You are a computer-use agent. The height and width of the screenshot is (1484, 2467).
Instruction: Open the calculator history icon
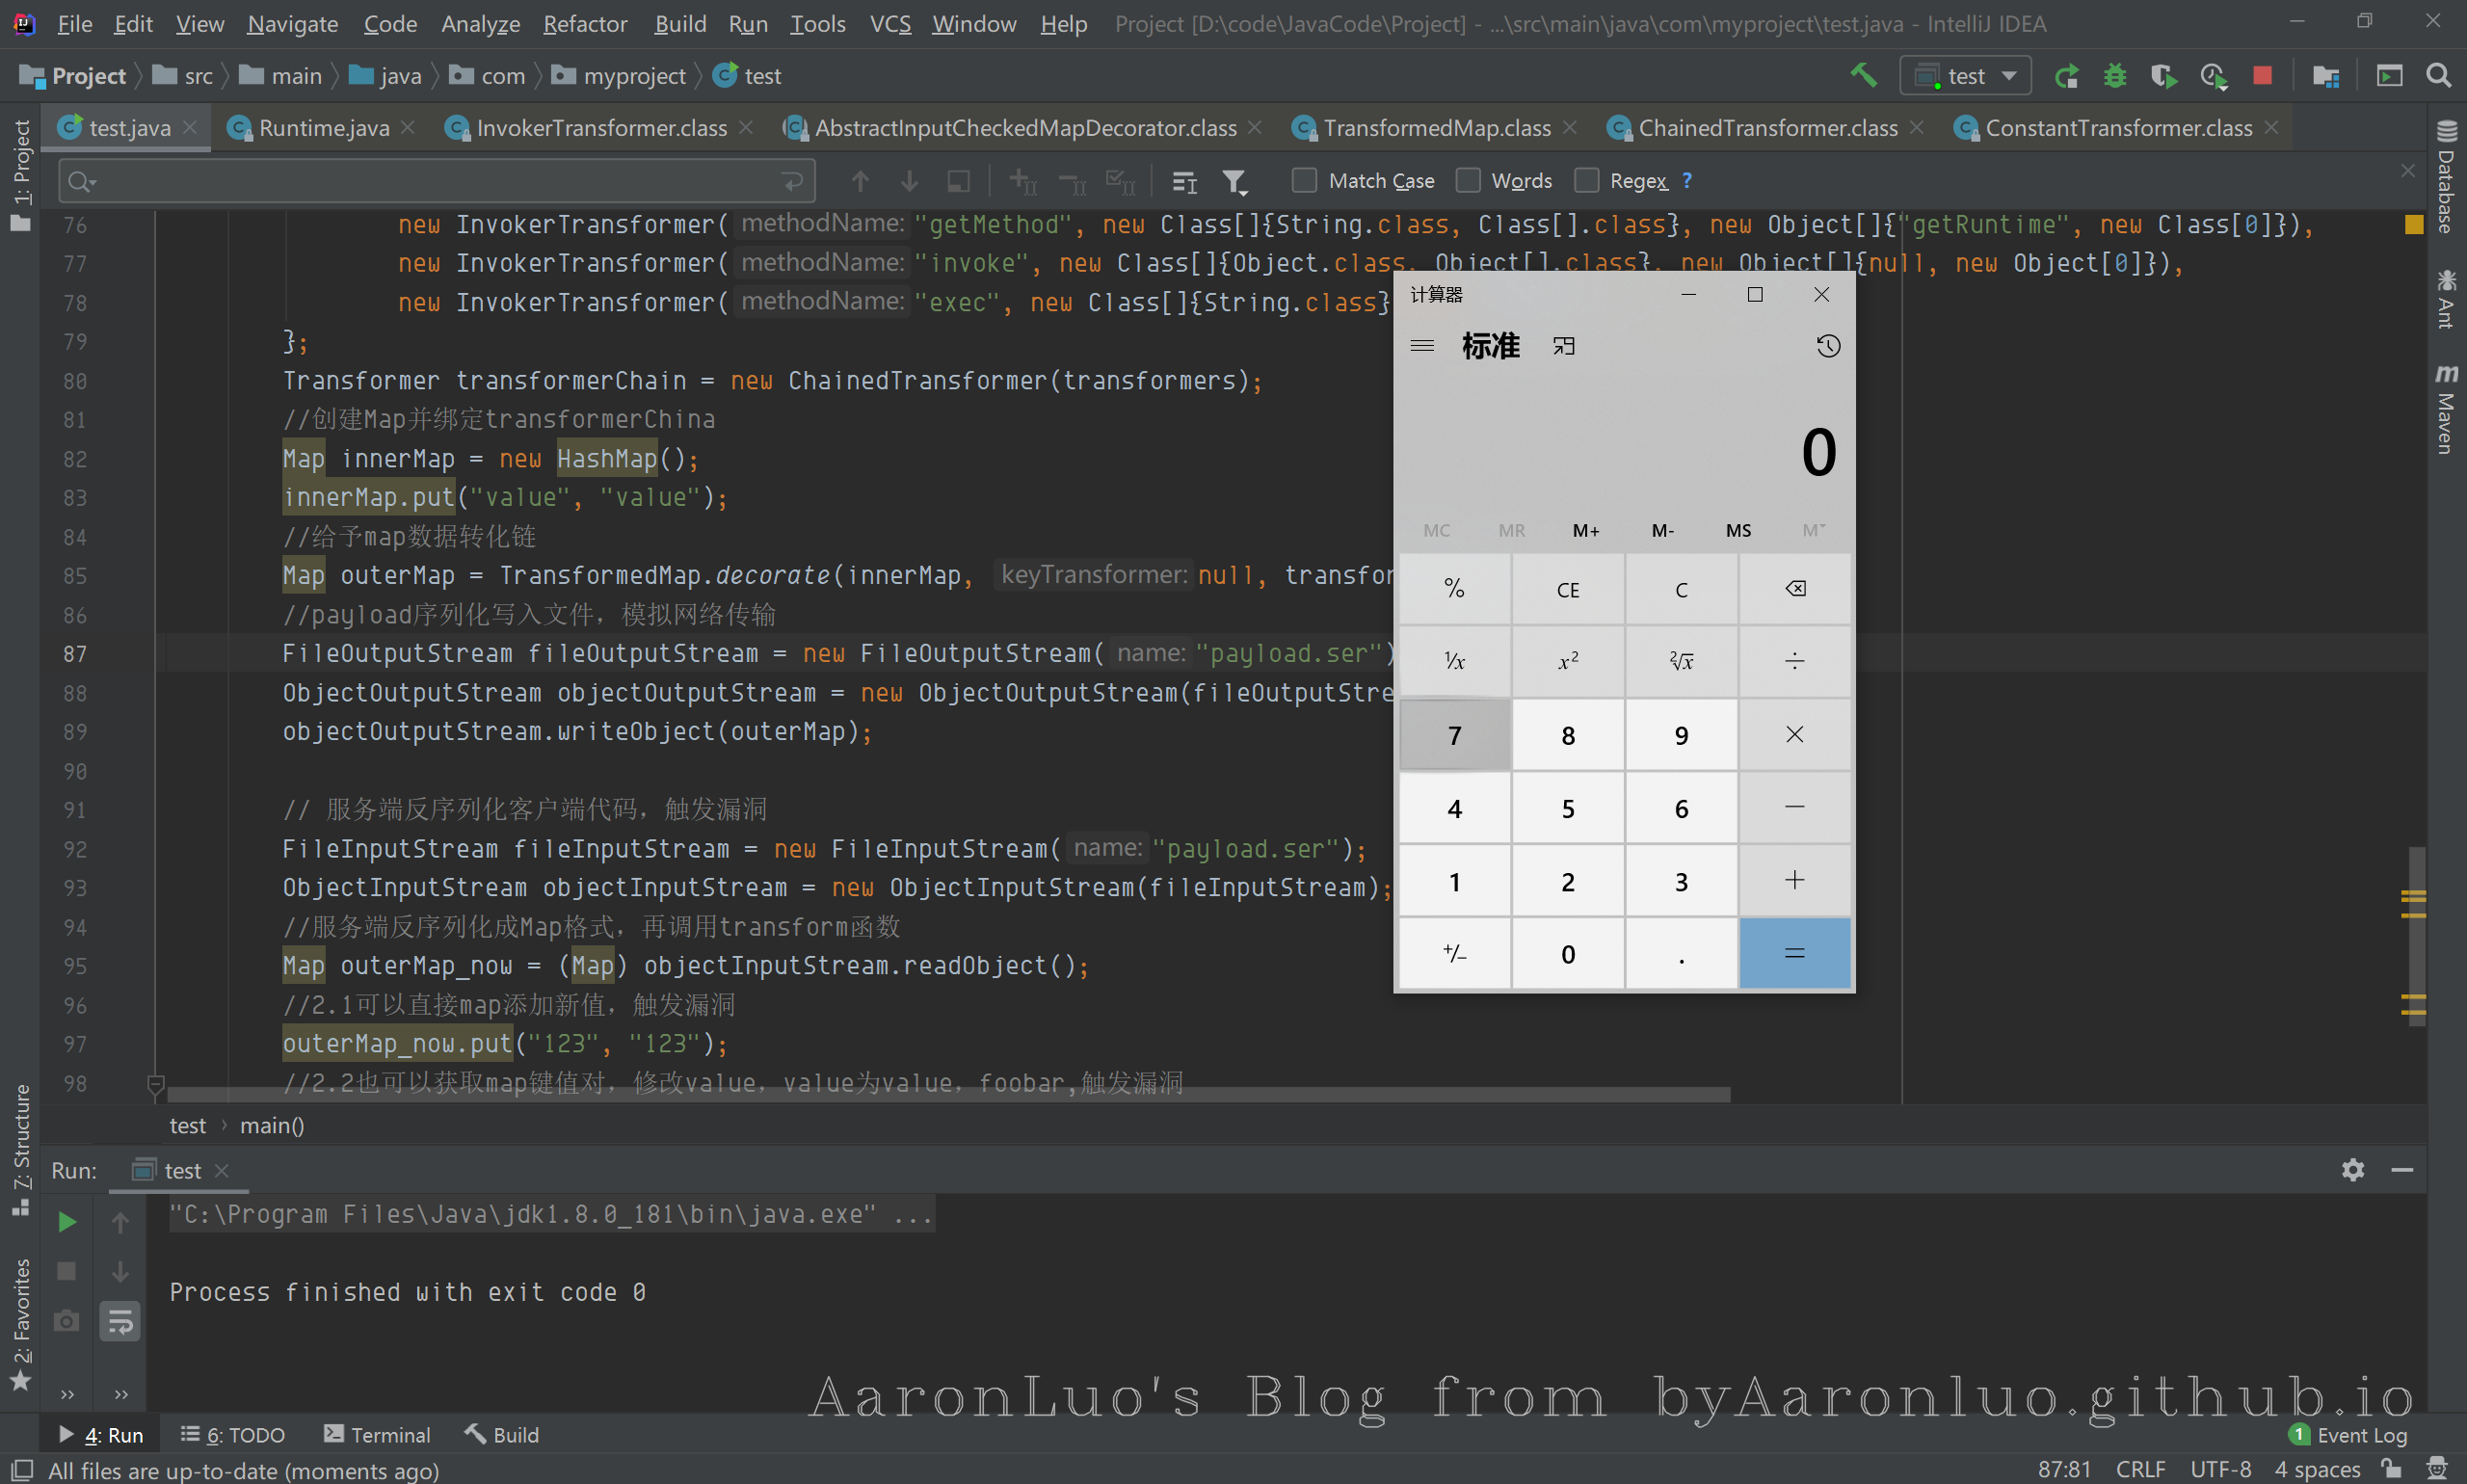pyautogui.click(x=1828, y=346)
